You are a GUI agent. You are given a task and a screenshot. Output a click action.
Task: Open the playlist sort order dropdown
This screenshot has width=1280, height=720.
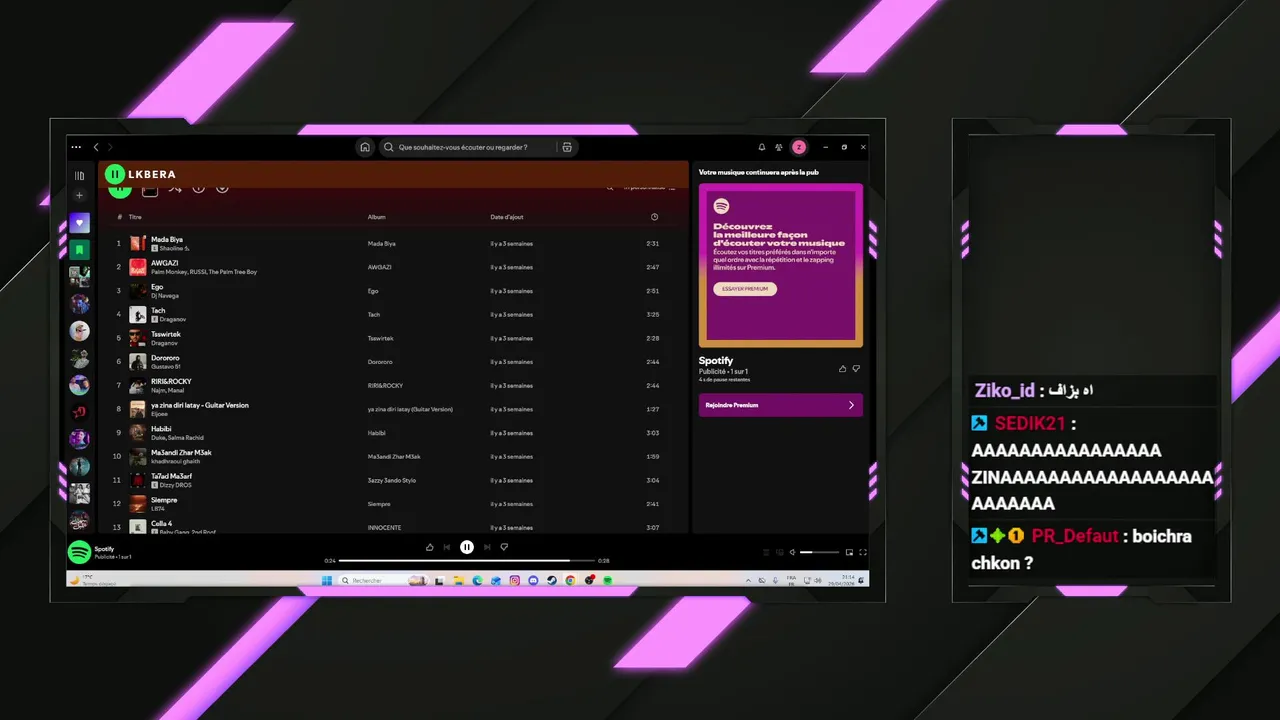[650, 187]
